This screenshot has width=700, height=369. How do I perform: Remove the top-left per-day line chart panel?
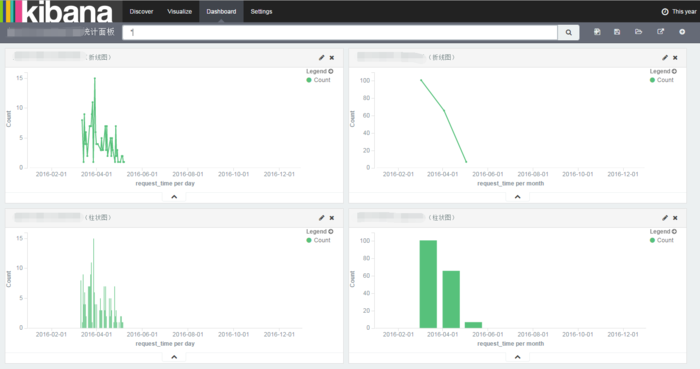tap(332, 58)
